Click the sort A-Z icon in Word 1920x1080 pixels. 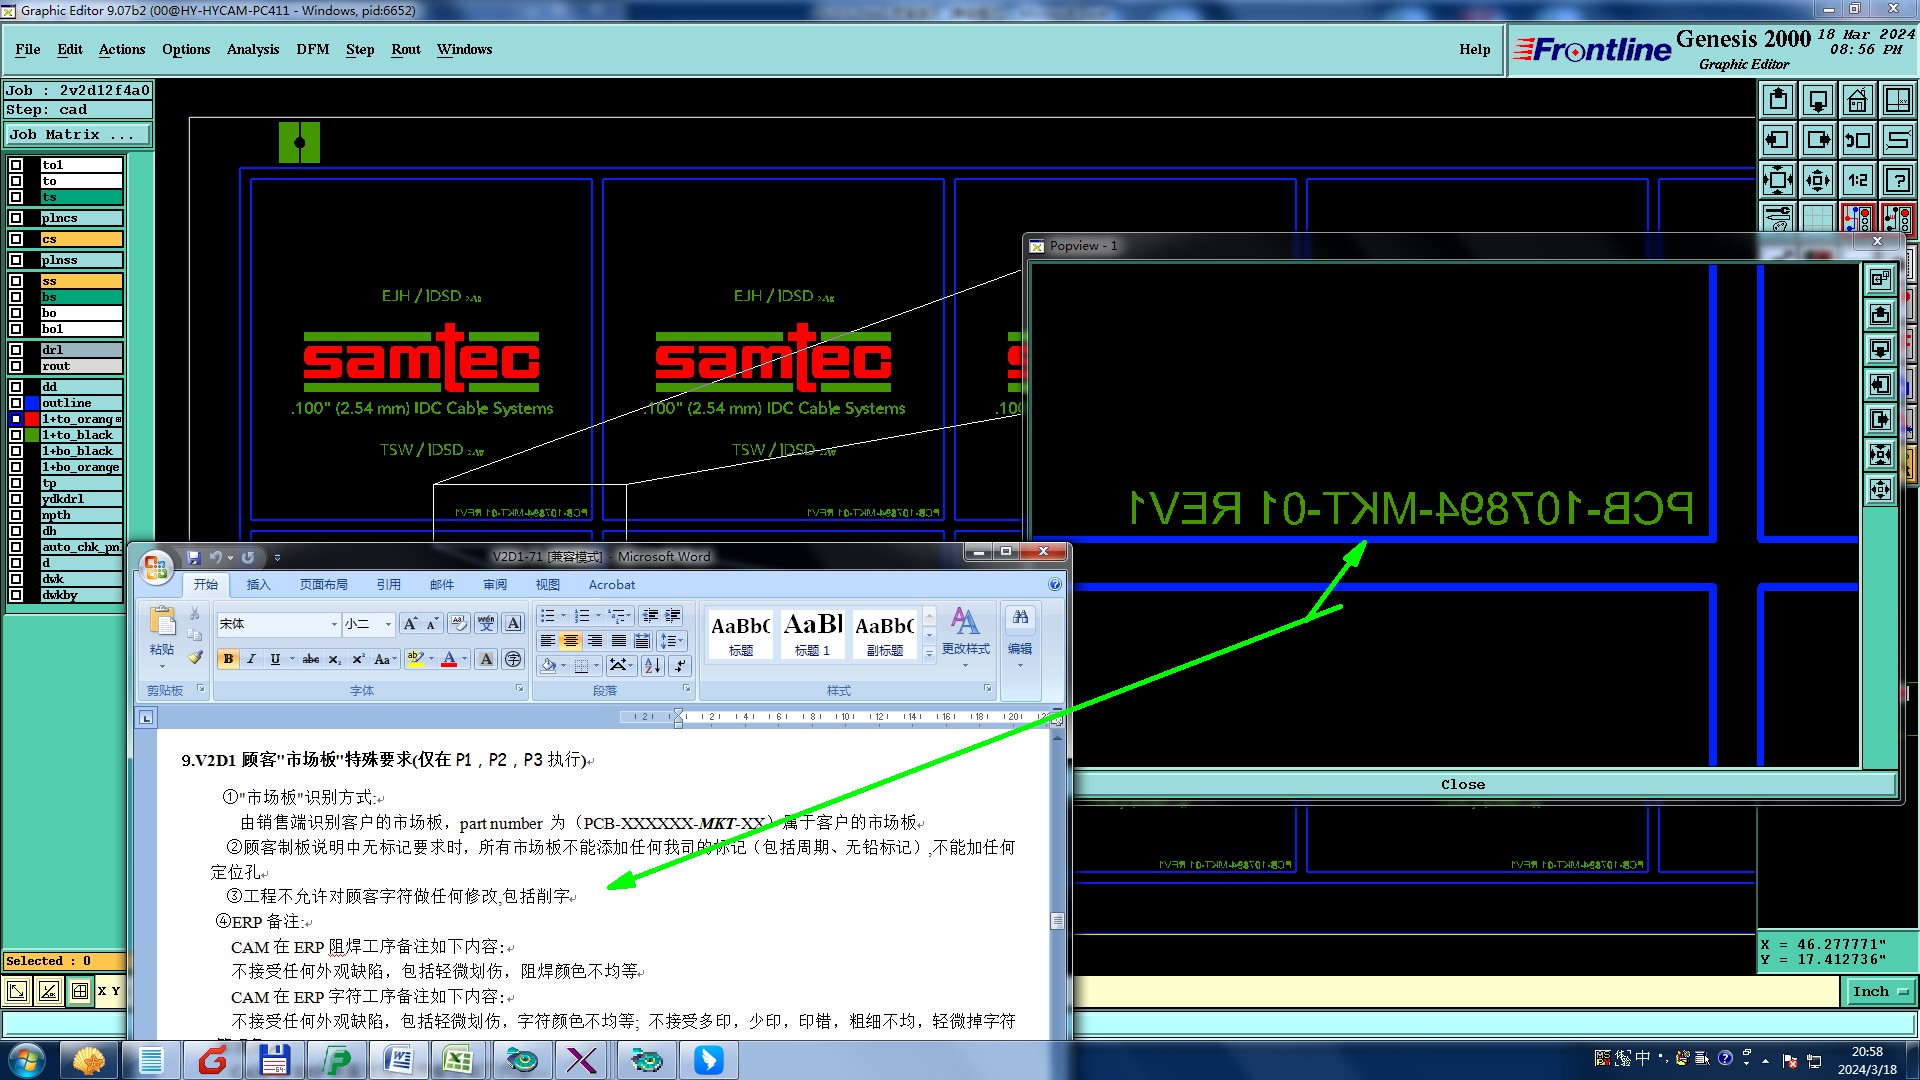pos(653,665)
